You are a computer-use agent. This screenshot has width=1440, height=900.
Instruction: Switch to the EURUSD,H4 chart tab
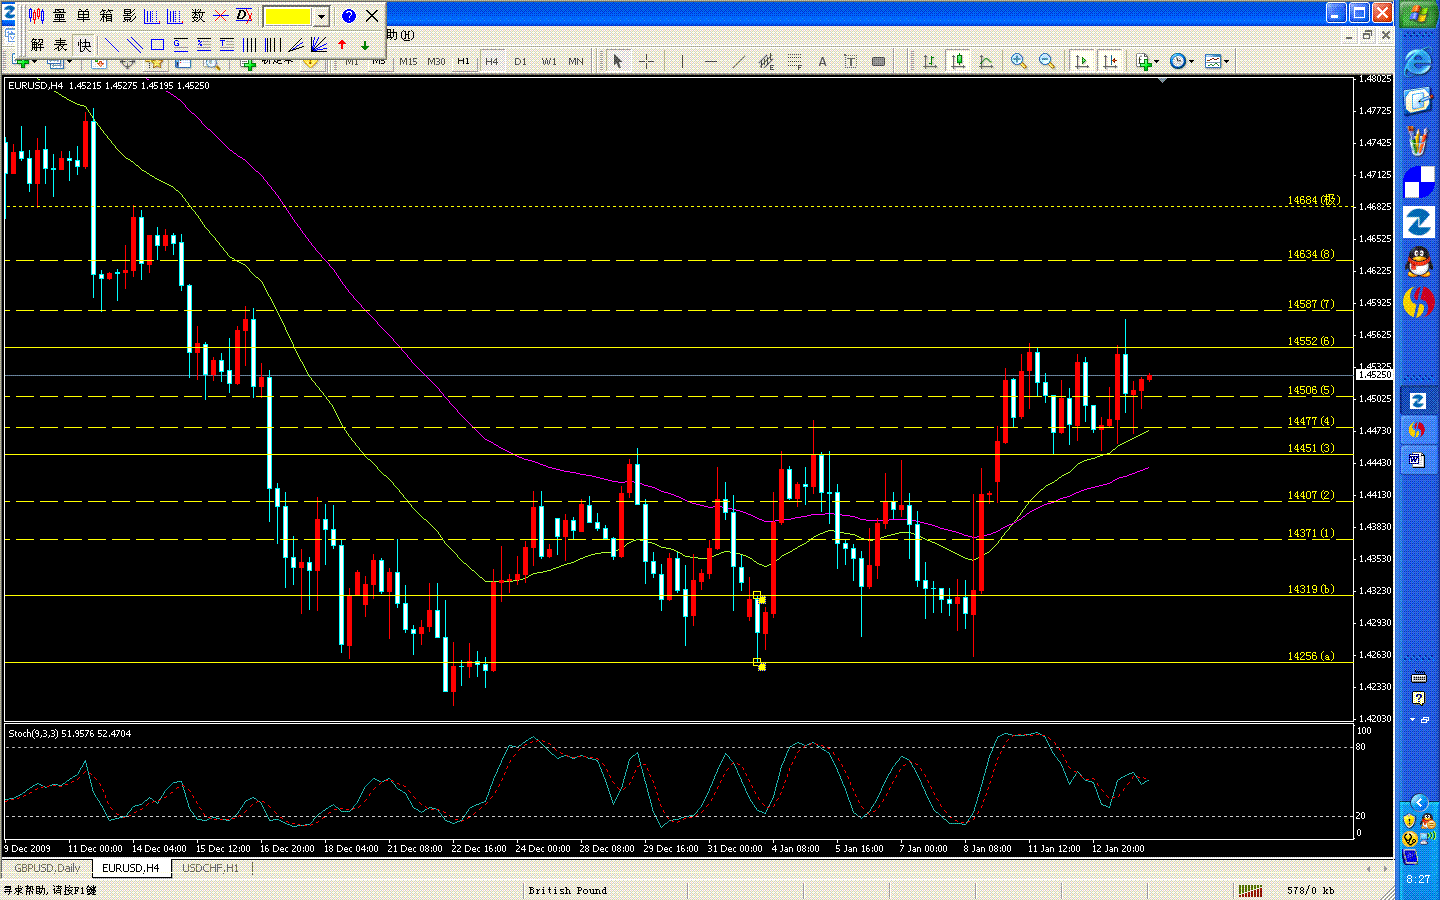pos(130,868)
